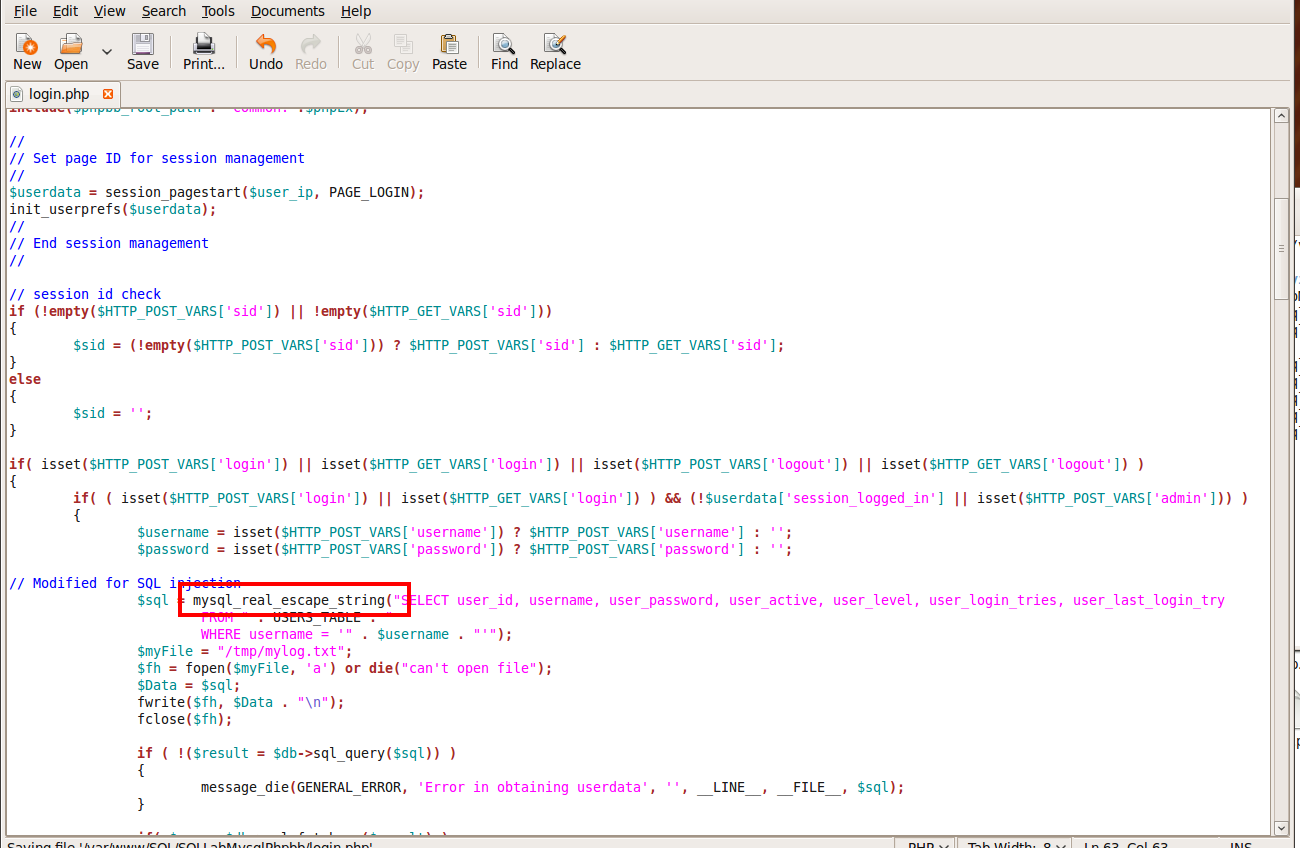Save the current file with the Save icon
This screenshot has width=1300, height=848.
pos(142,50)
